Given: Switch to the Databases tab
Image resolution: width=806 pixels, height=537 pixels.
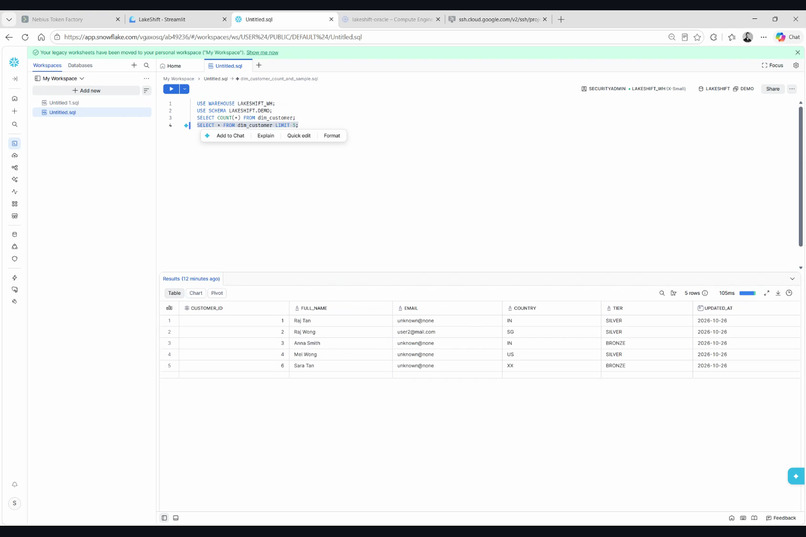Looking at the screenshot, I should point(80,65).
